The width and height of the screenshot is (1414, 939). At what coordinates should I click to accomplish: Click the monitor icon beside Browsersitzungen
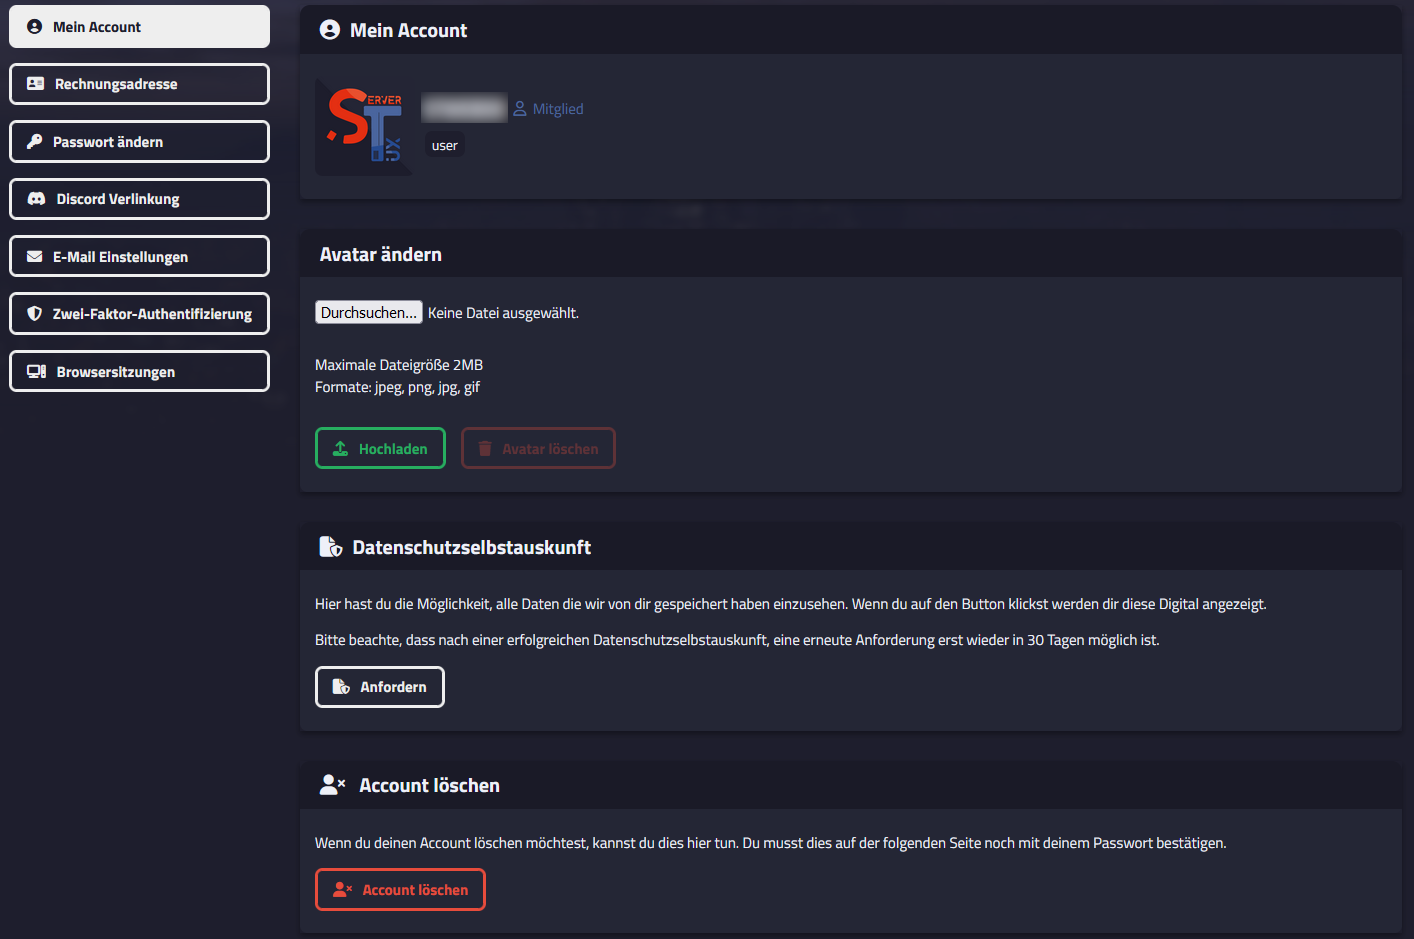pyautogui.click(x=36, y=372)
